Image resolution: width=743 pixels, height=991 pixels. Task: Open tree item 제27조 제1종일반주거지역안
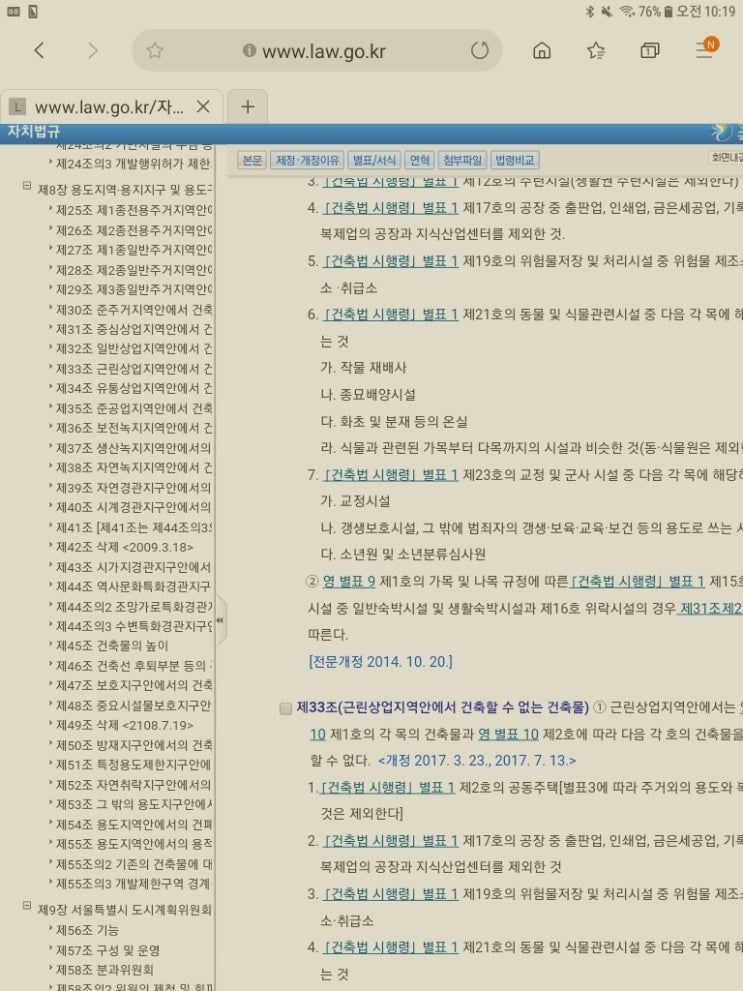tap(134, 250)
